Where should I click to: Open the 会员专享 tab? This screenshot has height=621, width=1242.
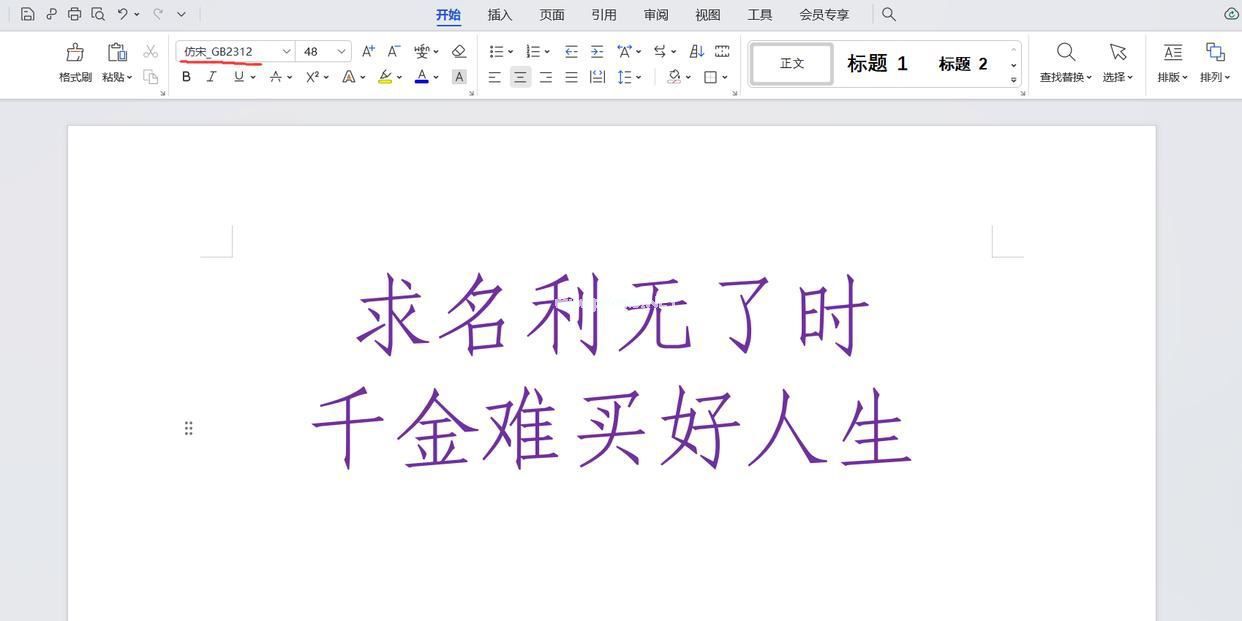tap(824, 15)
